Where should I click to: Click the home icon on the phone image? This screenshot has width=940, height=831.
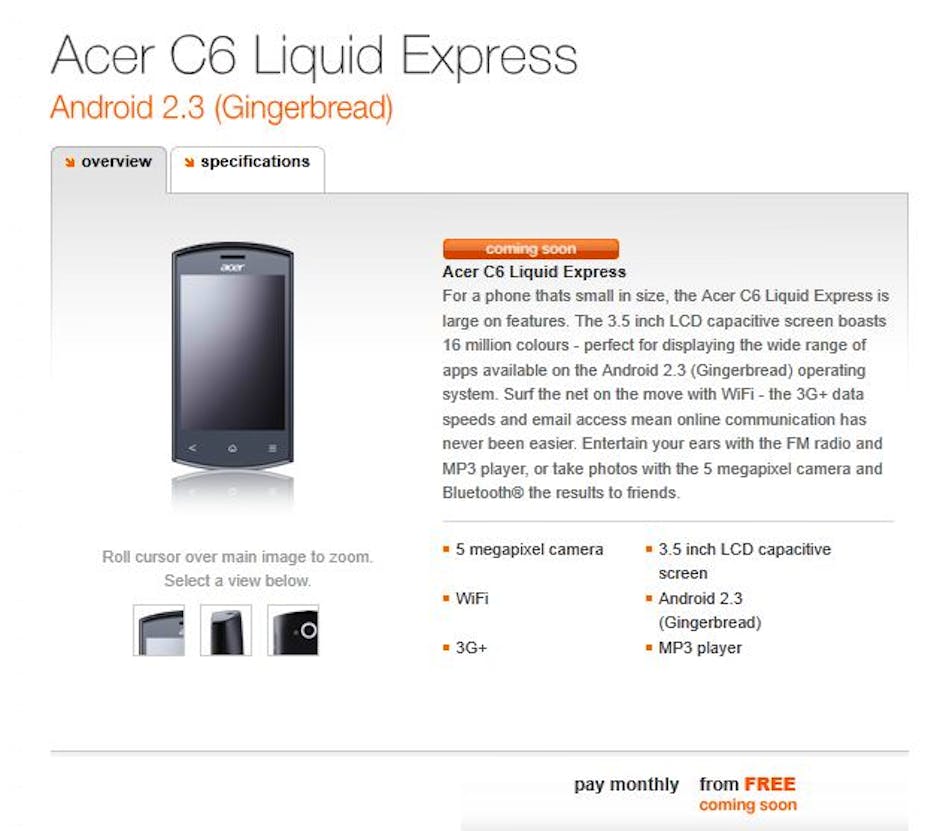tap(232, 448)
